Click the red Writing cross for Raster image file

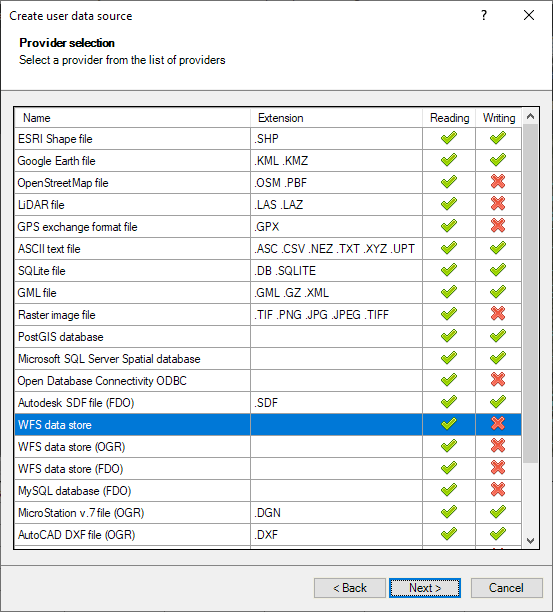(498, 313)
